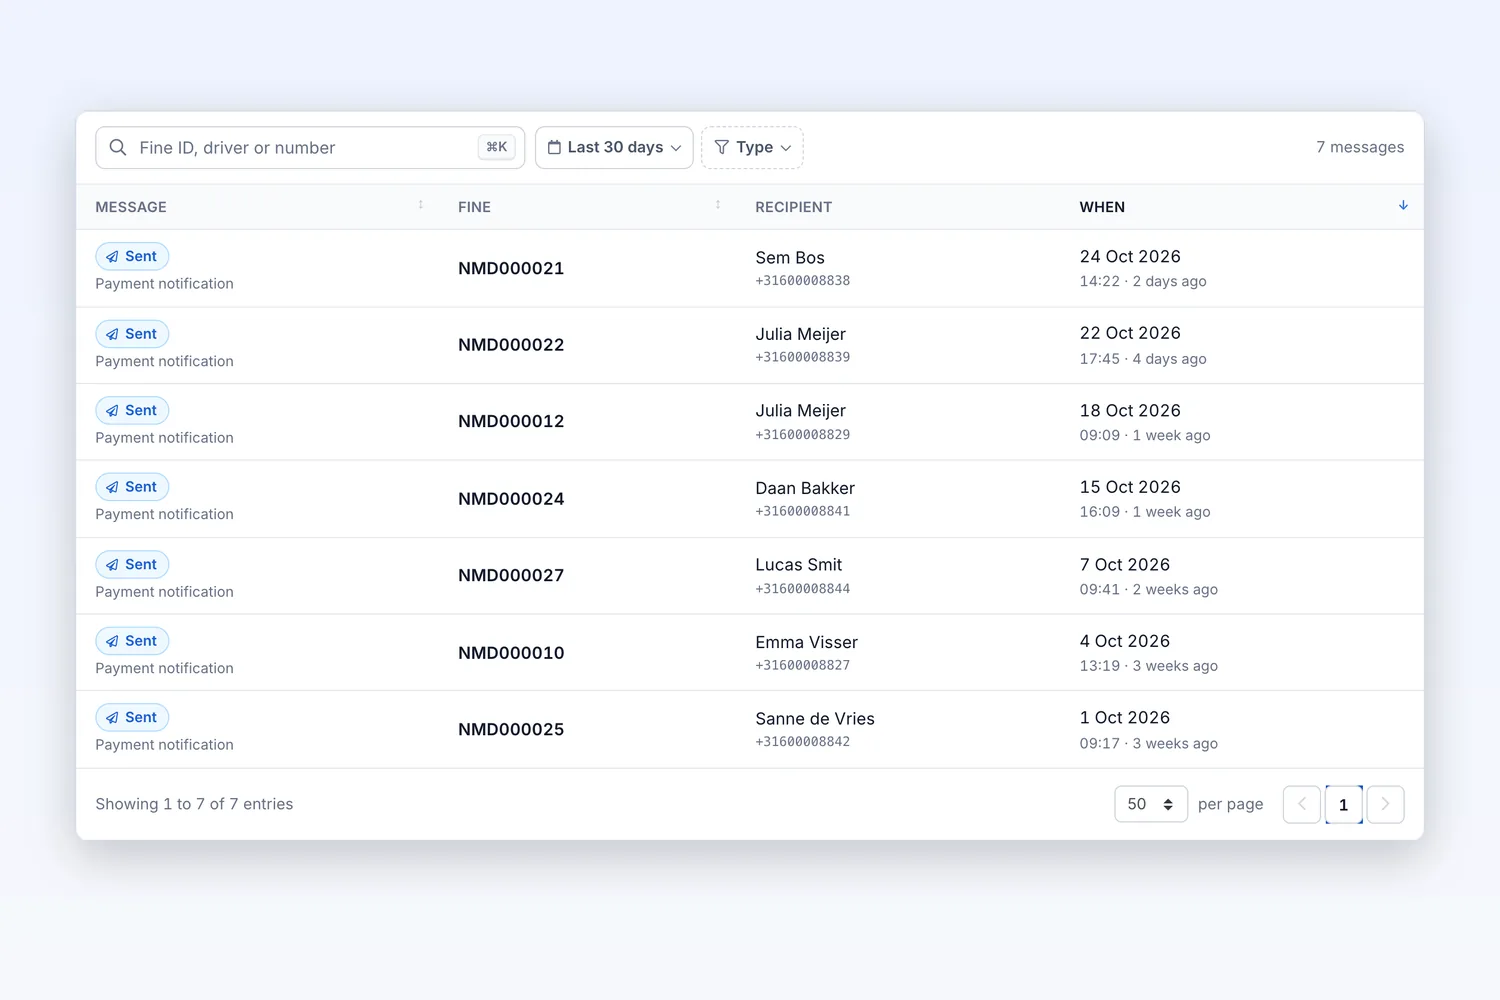Sort by the FINE column arrows
Image resolution: width=1500 pixels, height=1000 pixels.
pos(718,205)
